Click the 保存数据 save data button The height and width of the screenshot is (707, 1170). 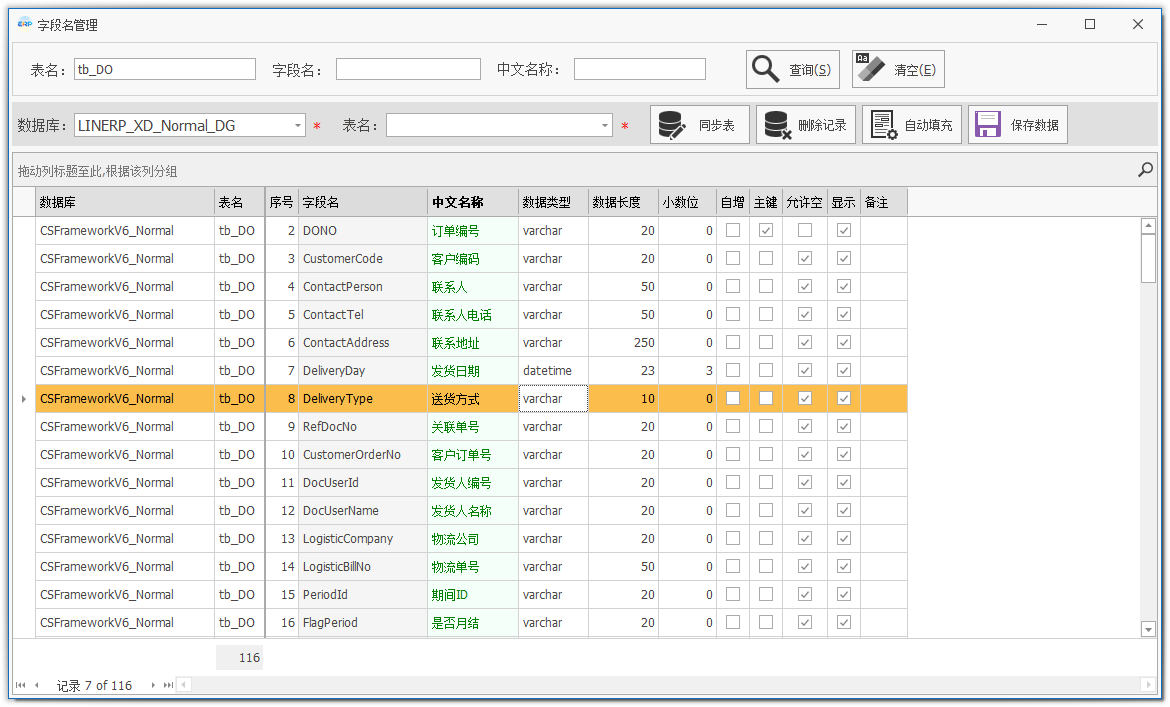[1018, 125]
